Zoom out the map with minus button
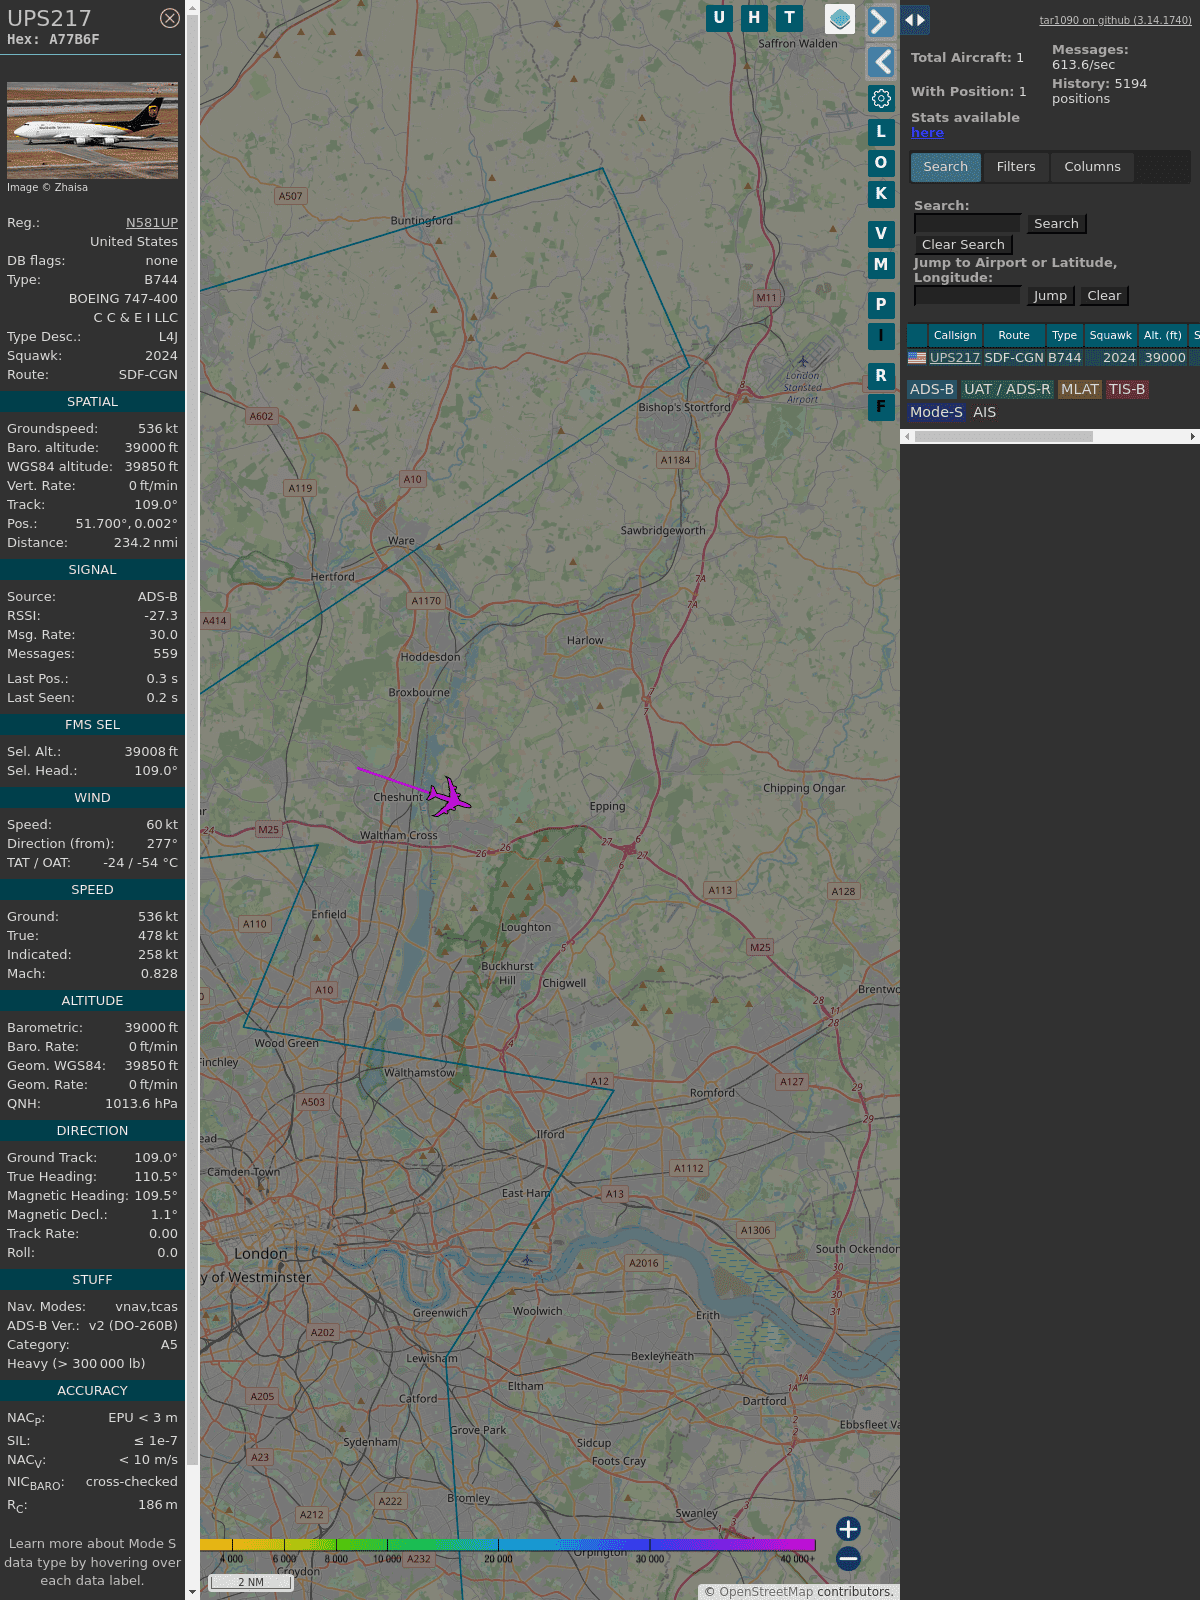Viewport: 1200px width, 1600px height. [848, 1558]
